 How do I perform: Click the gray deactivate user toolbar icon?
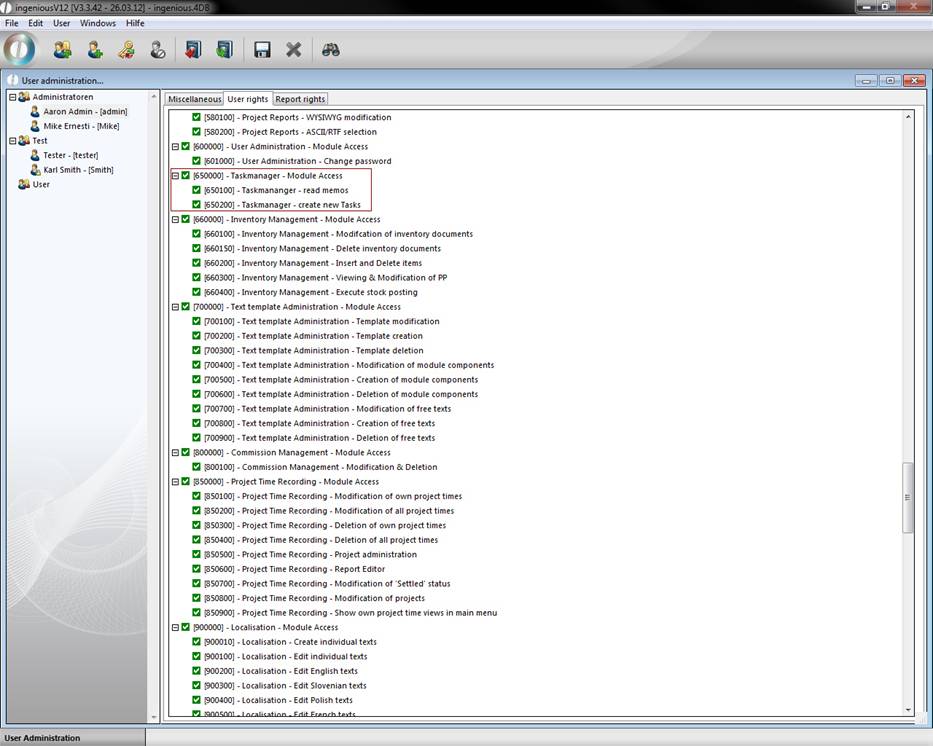point(158,49)
